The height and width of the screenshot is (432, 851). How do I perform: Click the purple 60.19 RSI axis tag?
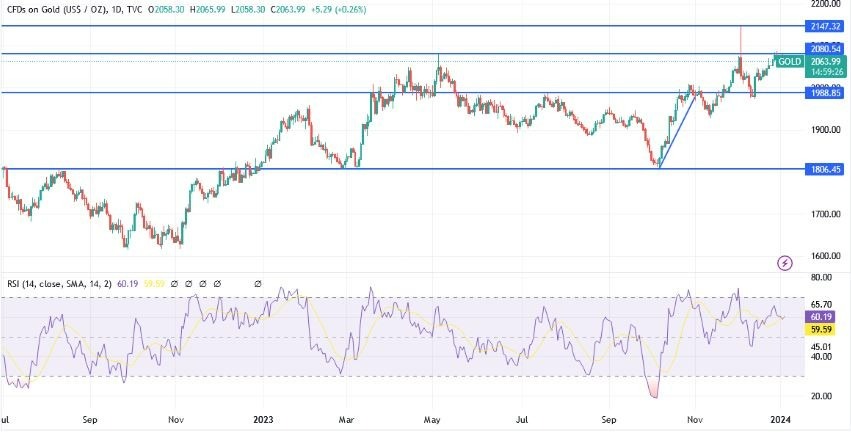(821, 317)
